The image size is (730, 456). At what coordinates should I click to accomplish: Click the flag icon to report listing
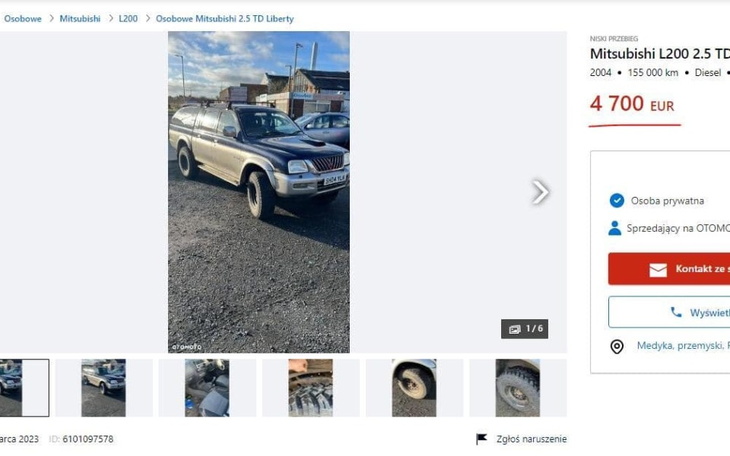(x=481, y=439)
